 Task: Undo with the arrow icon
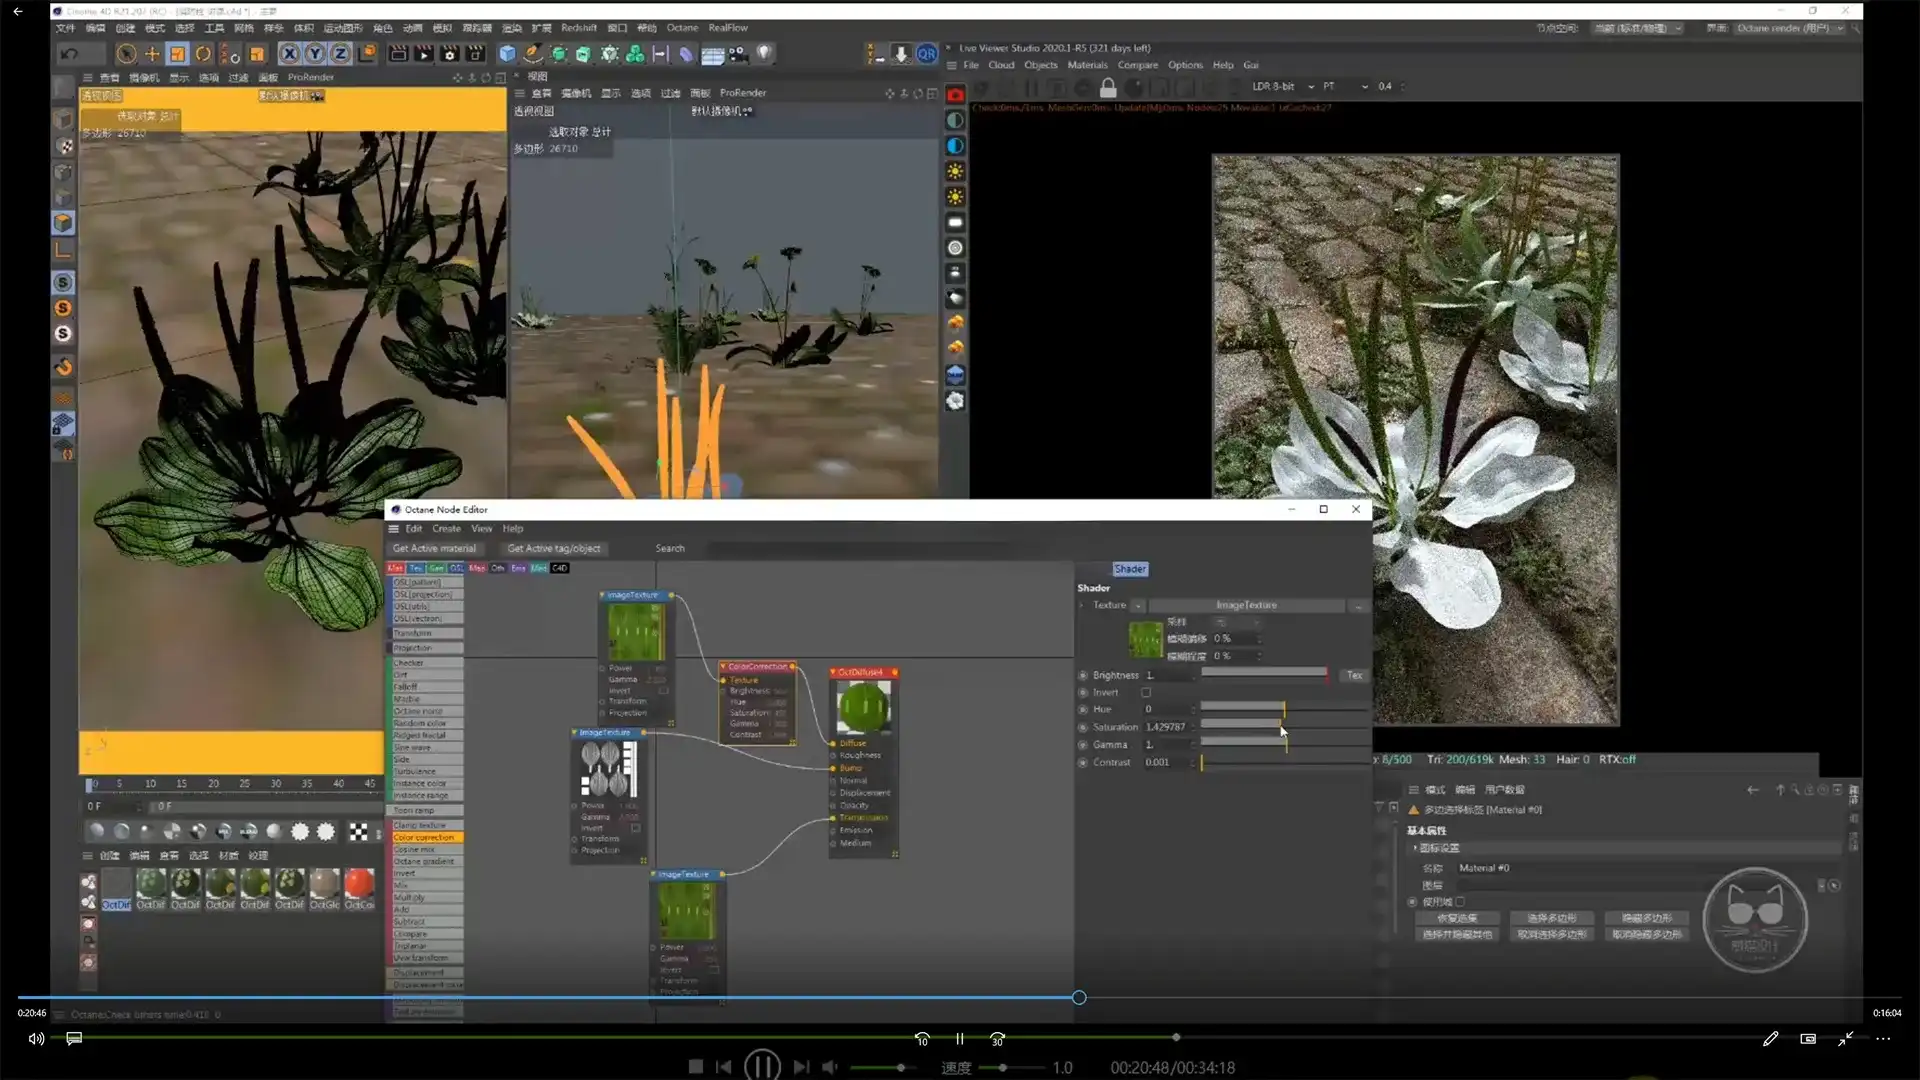pyautogui.click(x=69, y=54)
